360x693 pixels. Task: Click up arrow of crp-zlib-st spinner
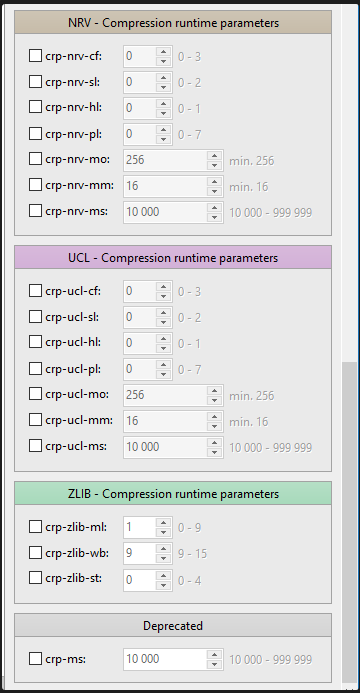(x=163, y=575)
